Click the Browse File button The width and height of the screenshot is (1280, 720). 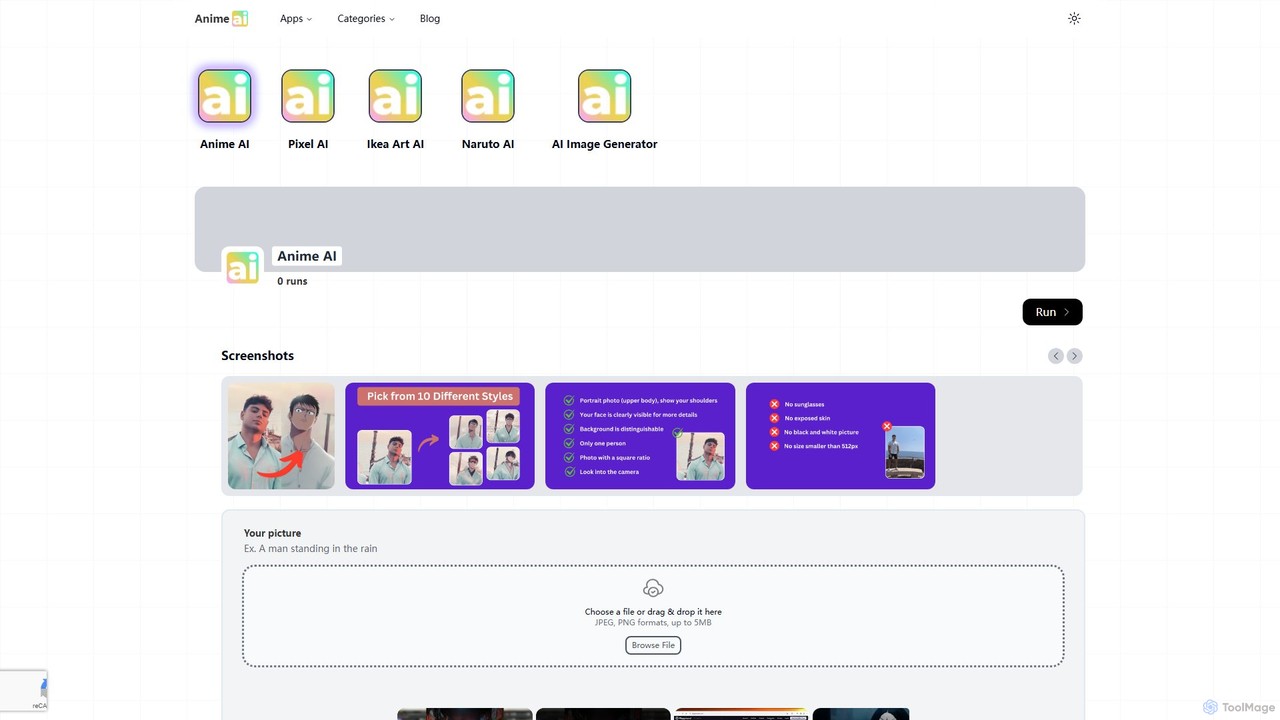coord(653,645)
